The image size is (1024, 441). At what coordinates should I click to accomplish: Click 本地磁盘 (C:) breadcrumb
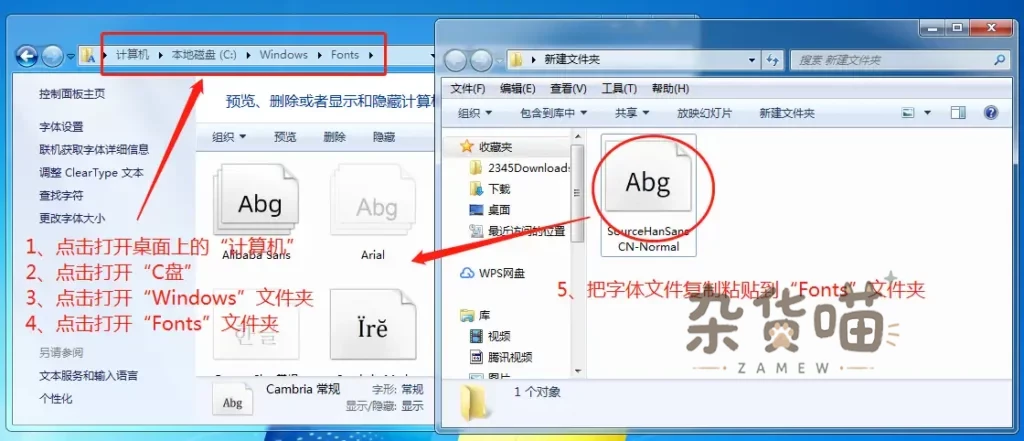204,55
